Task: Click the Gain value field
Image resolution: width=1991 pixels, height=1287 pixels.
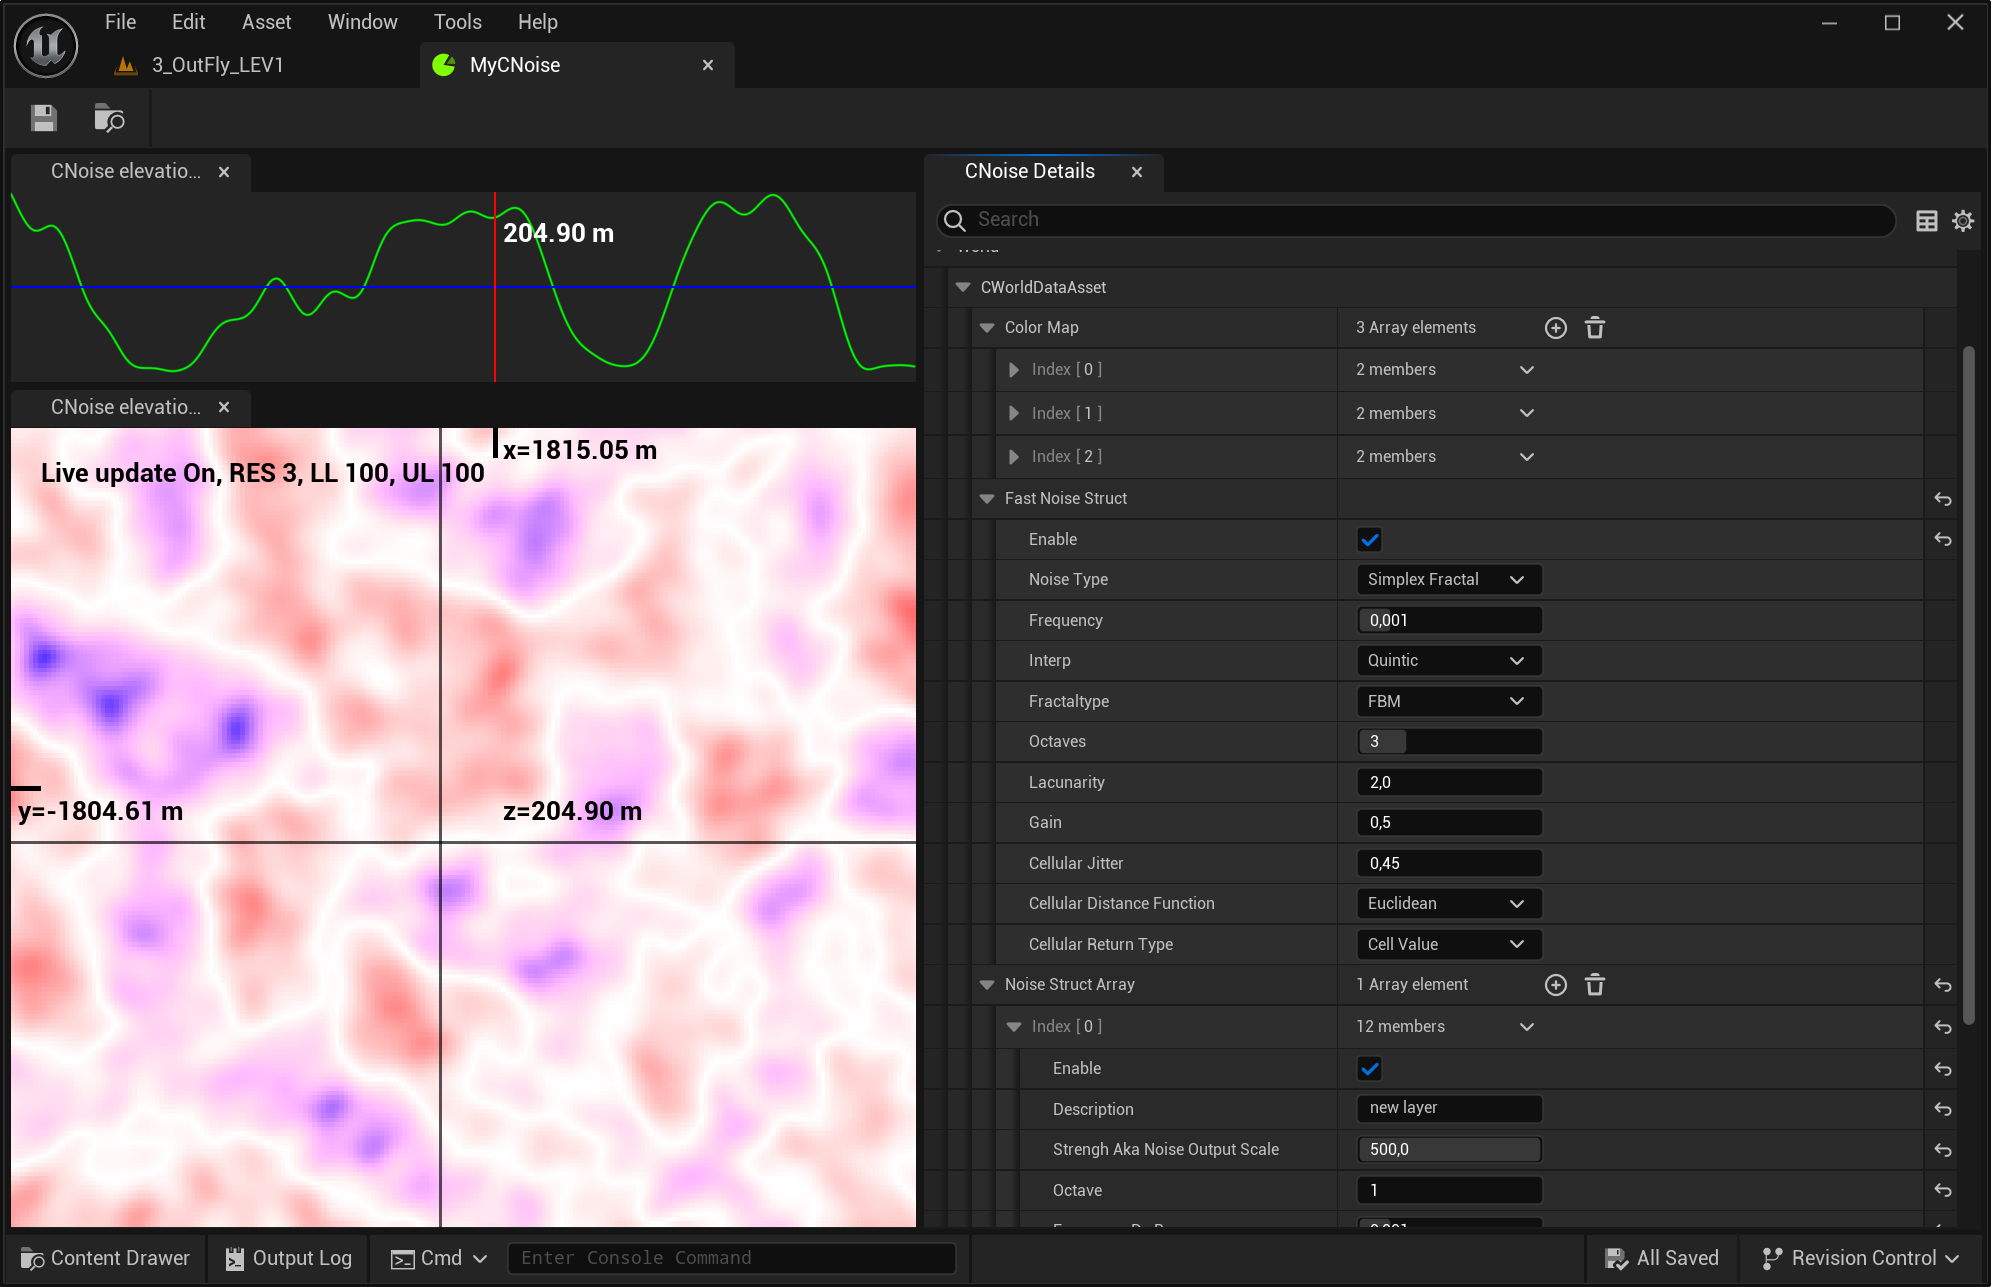Action: 1449,823
